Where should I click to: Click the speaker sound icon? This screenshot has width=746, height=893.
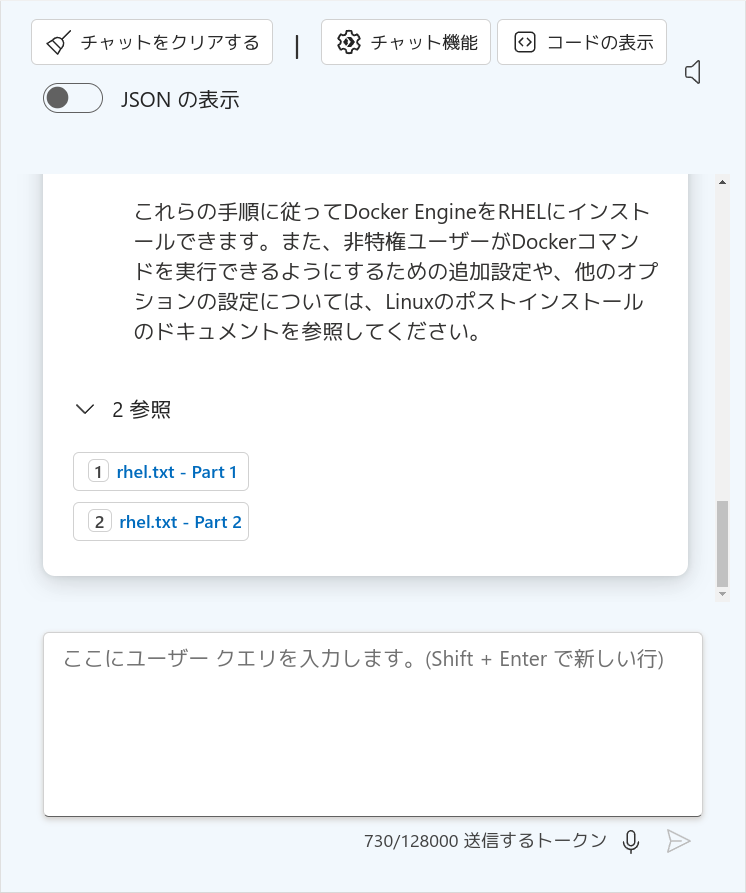[692, 72]
